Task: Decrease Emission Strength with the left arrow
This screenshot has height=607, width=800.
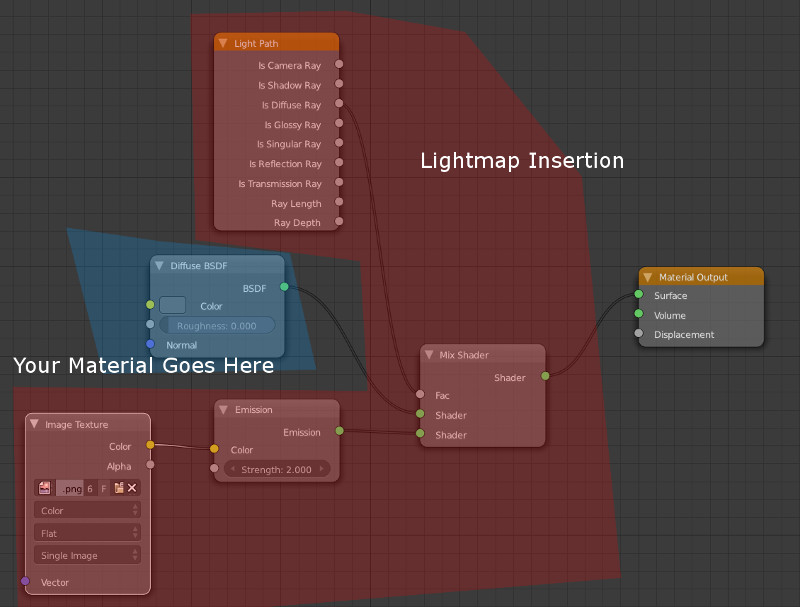Action: [233, 469]
